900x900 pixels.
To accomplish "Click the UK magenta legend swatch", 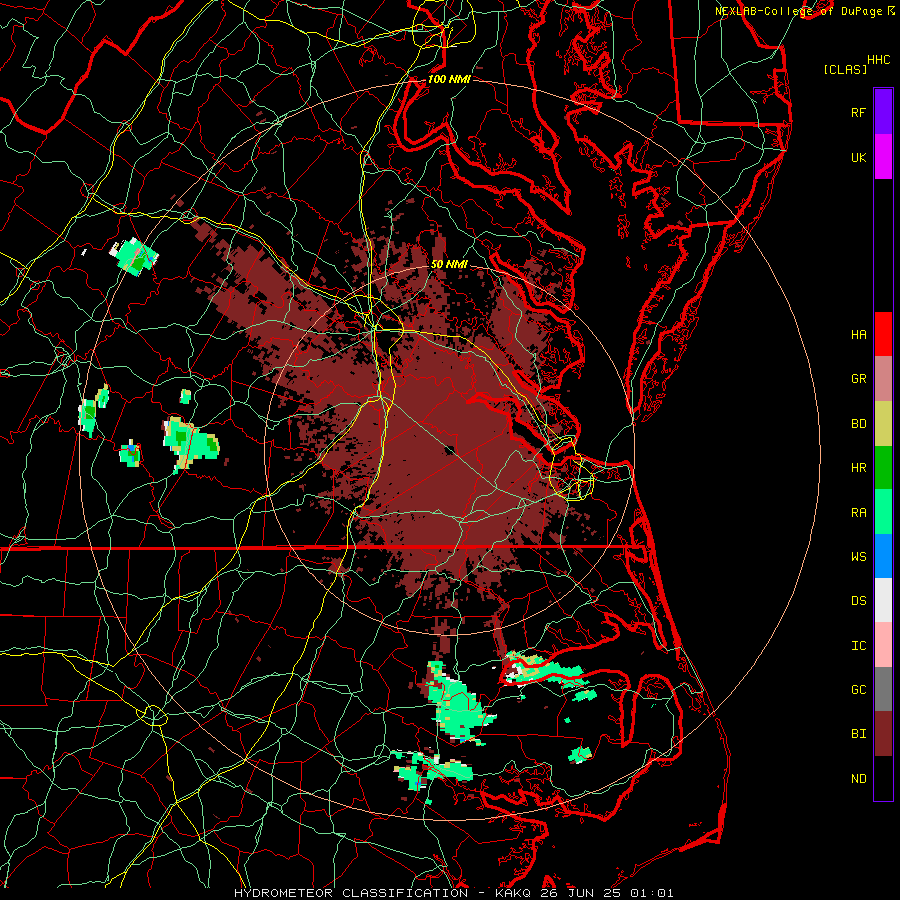I will point(883,157).
